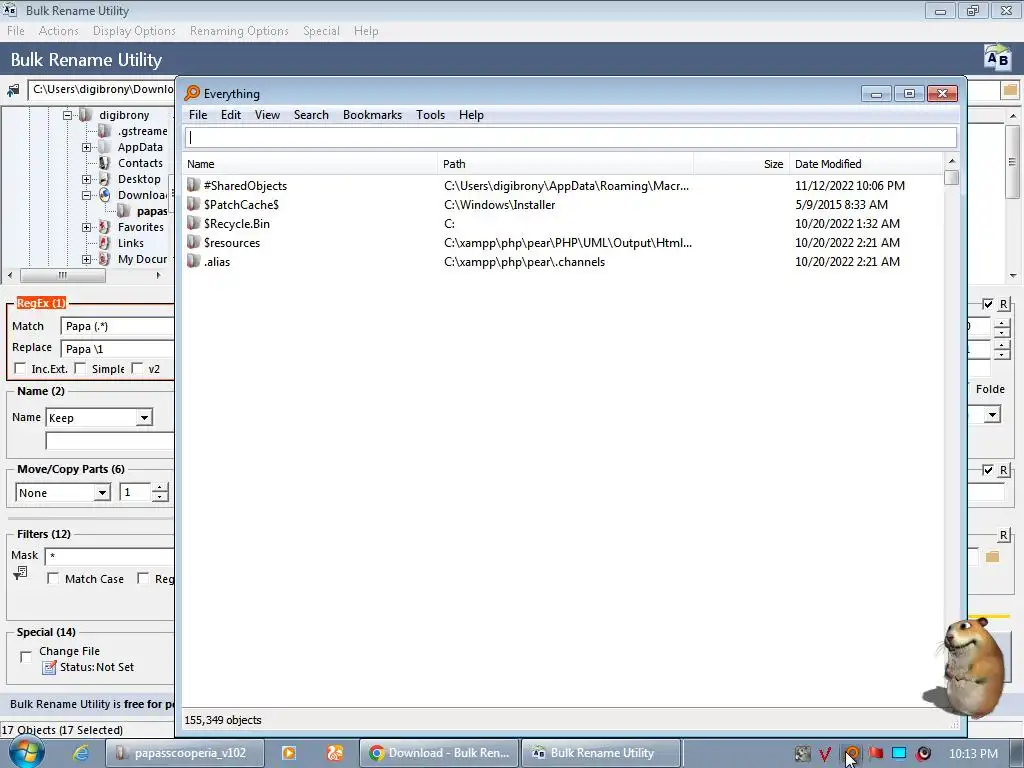Viewport: 1024px width, 768px height.
Task: Open media player taskbar icon
Action: pyautogui.click(x=289, y=753)
